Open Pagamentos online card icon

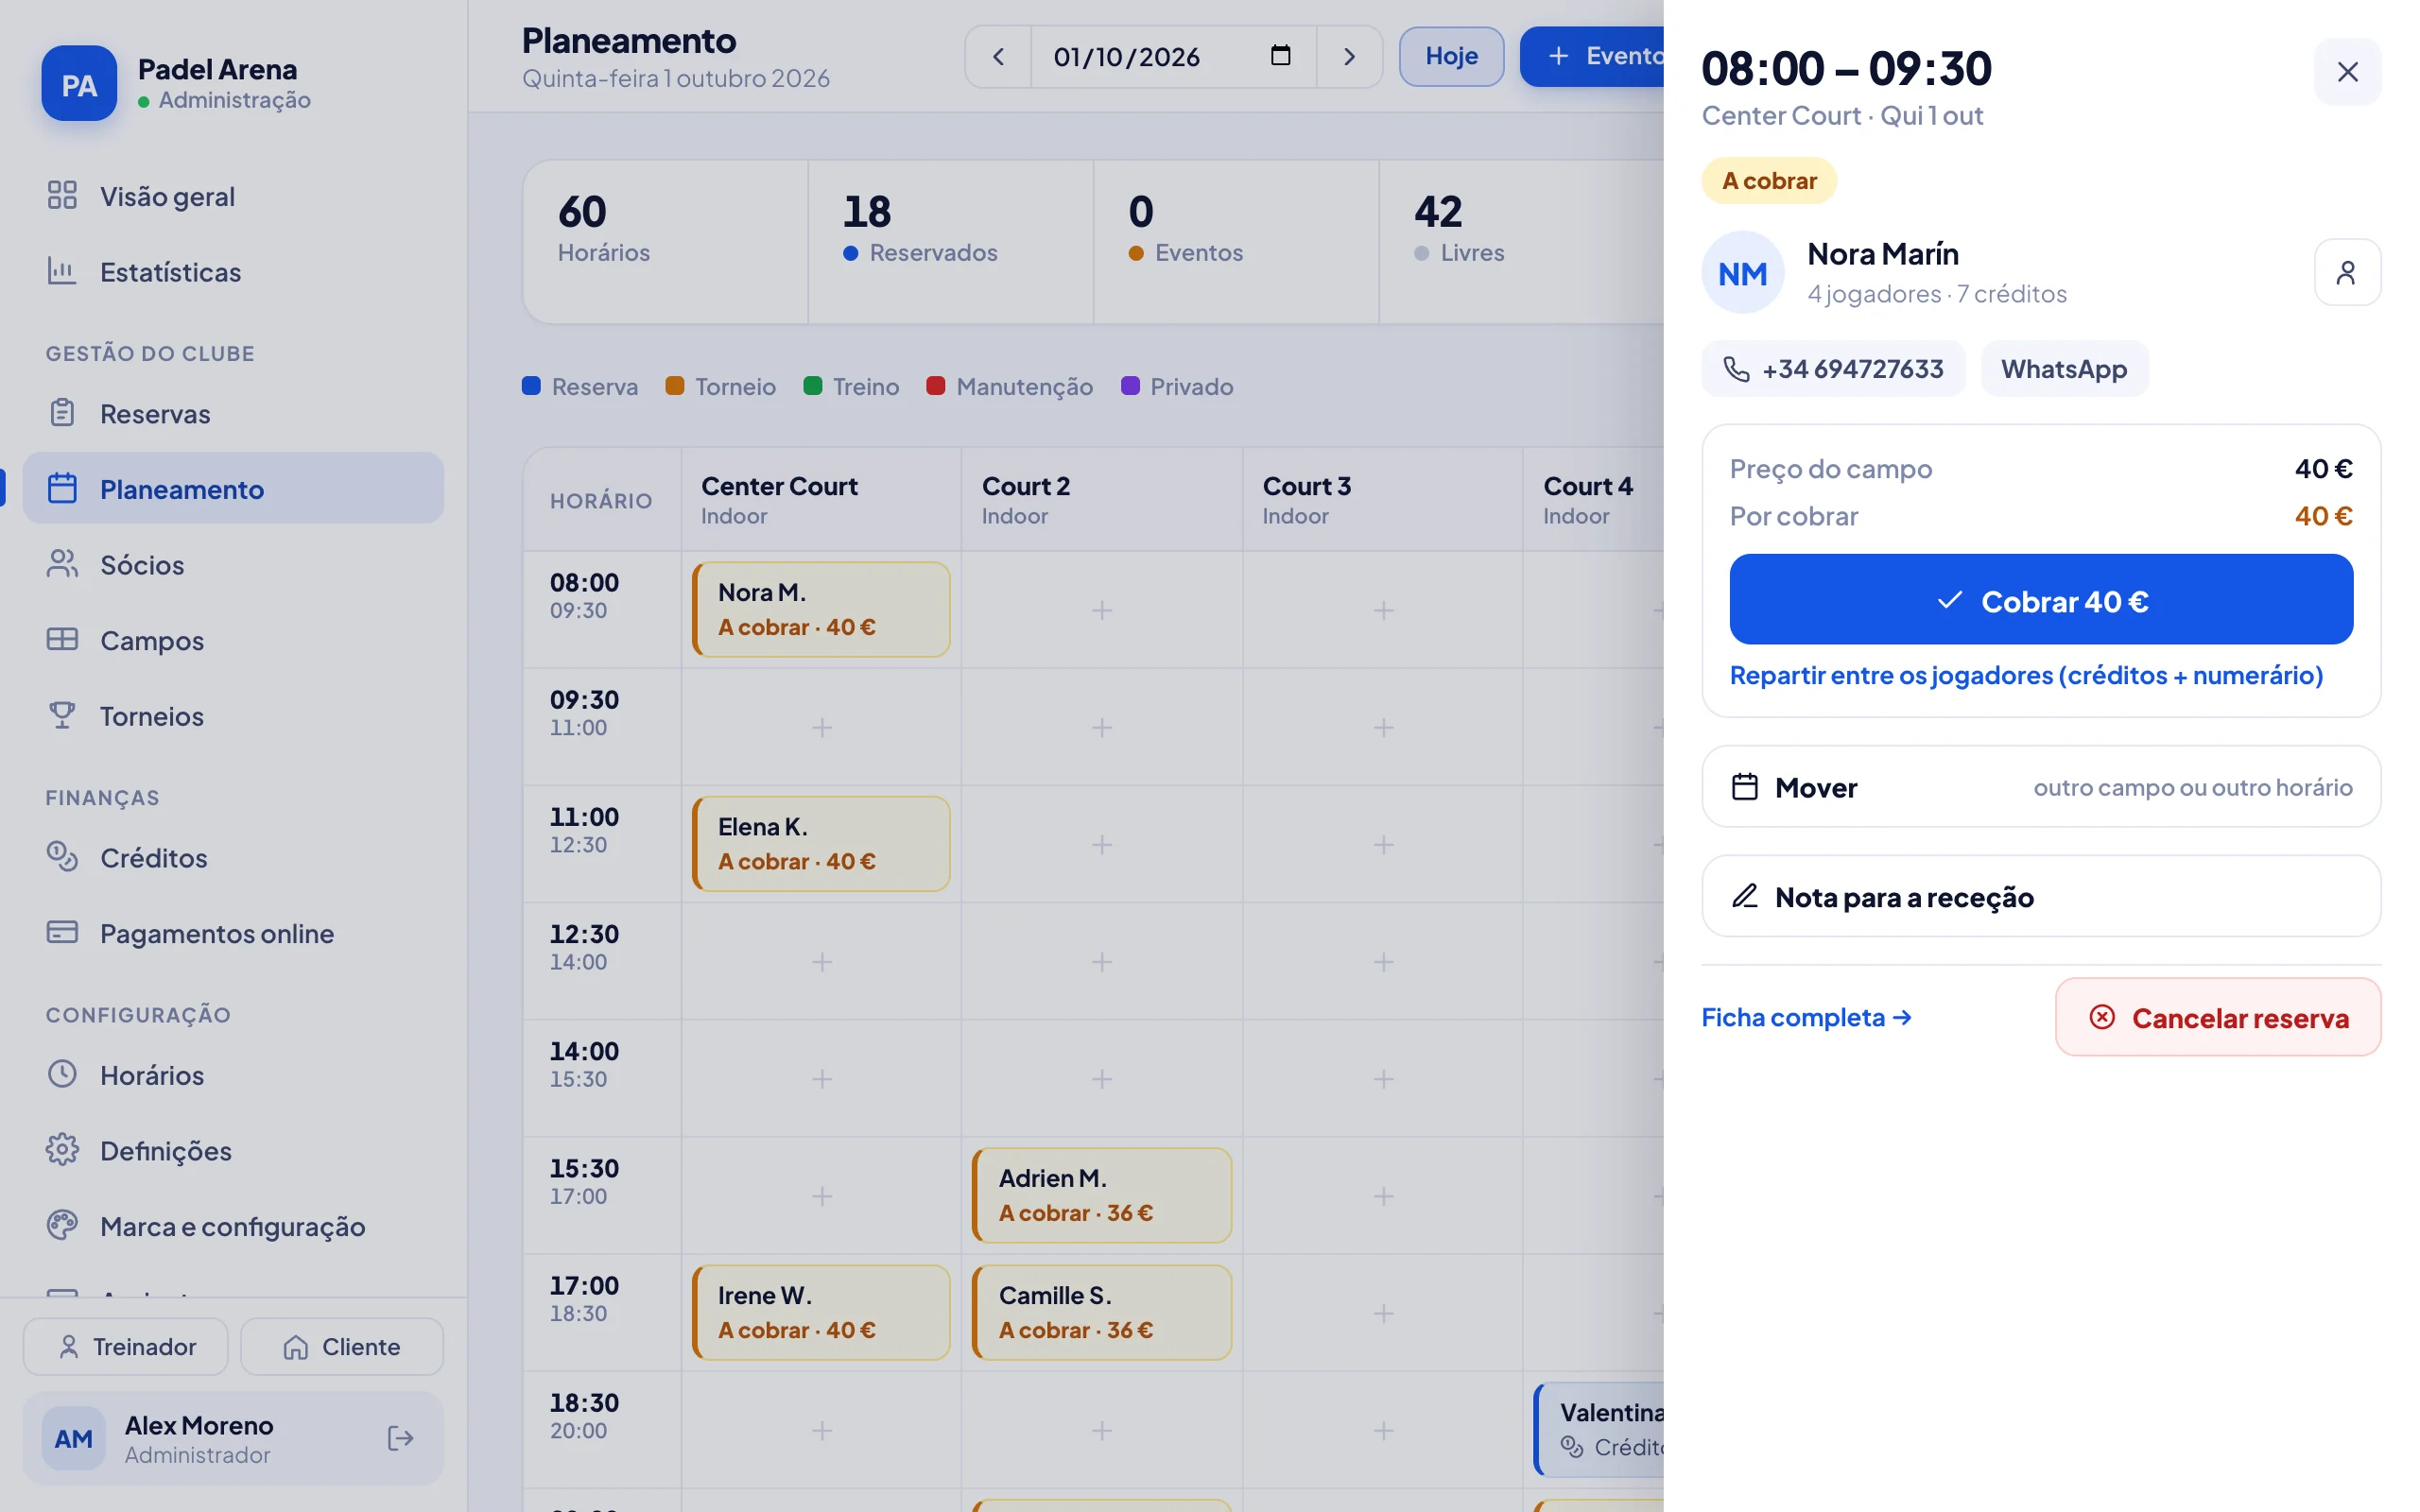tap(62, 933)
